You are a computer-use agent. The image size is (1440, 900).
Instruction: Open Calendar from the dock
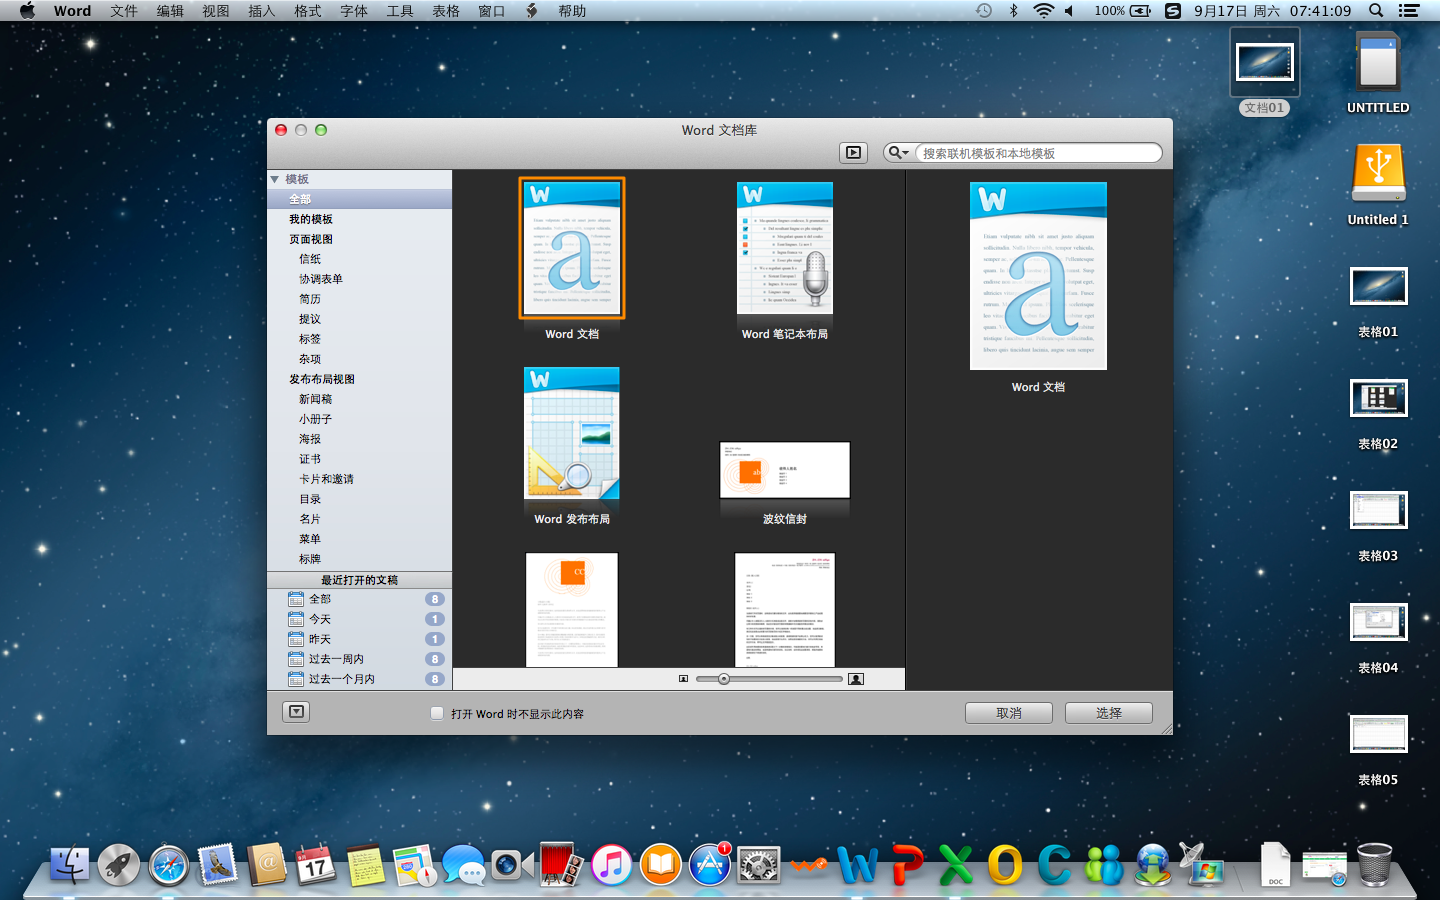coord(316,865)
